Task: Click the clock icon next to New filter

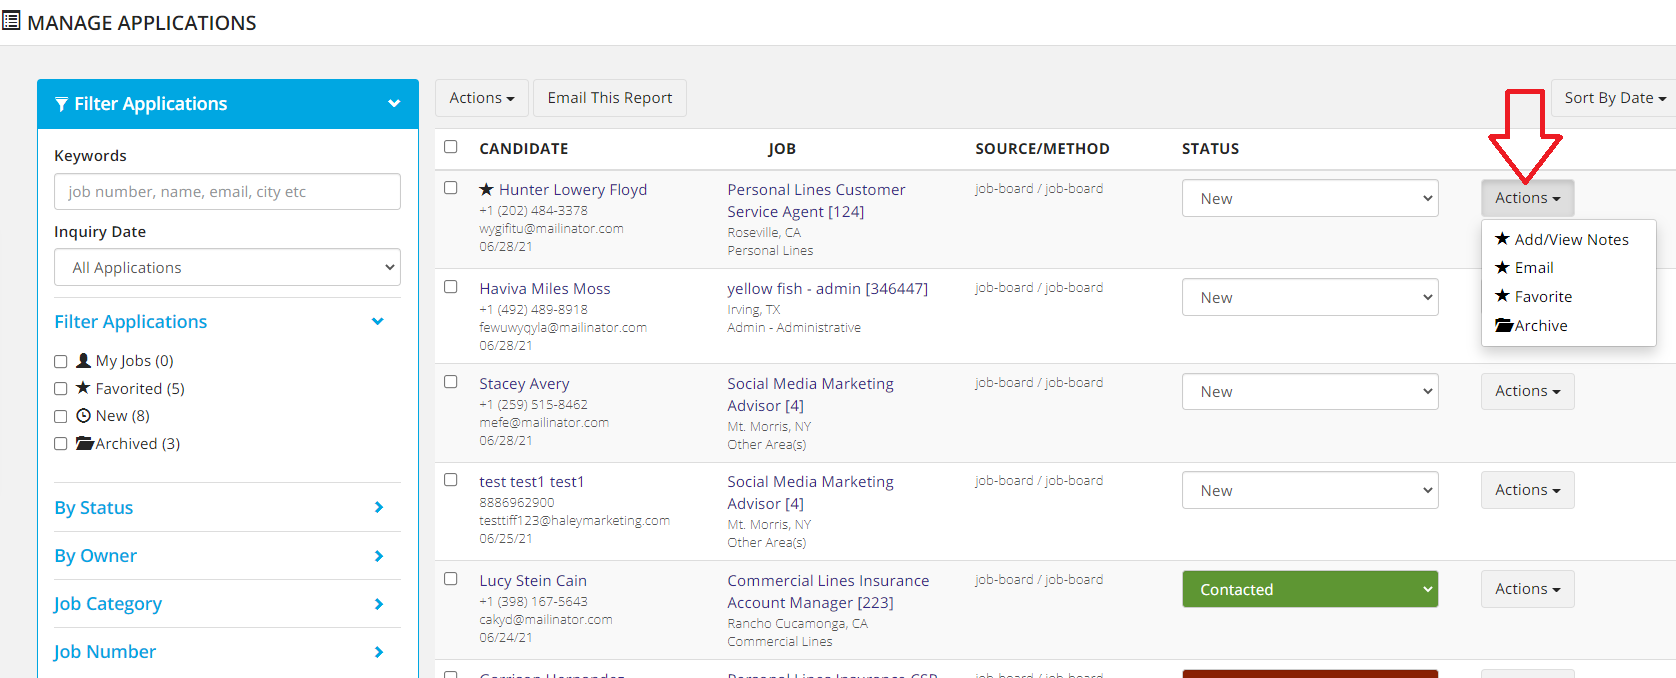Action: pos(84,416)
